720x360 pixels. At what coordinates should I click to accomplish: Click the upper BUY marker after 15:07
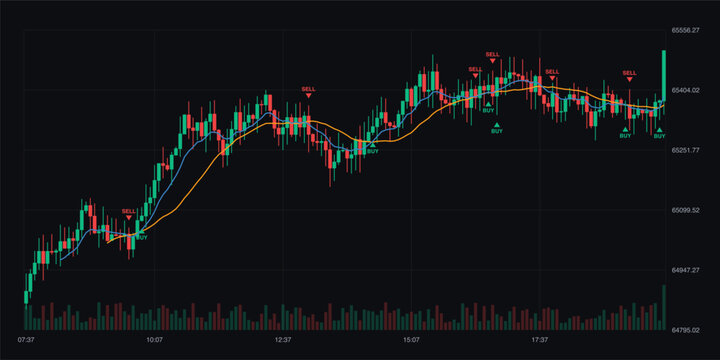tap(489, 107)
